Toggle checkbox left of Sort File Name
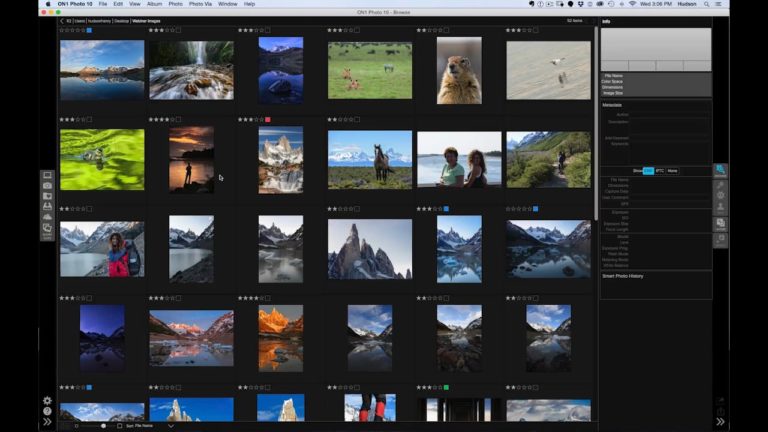Image resolution: width=768 pixels, height=432 pixels. [120, 426]
